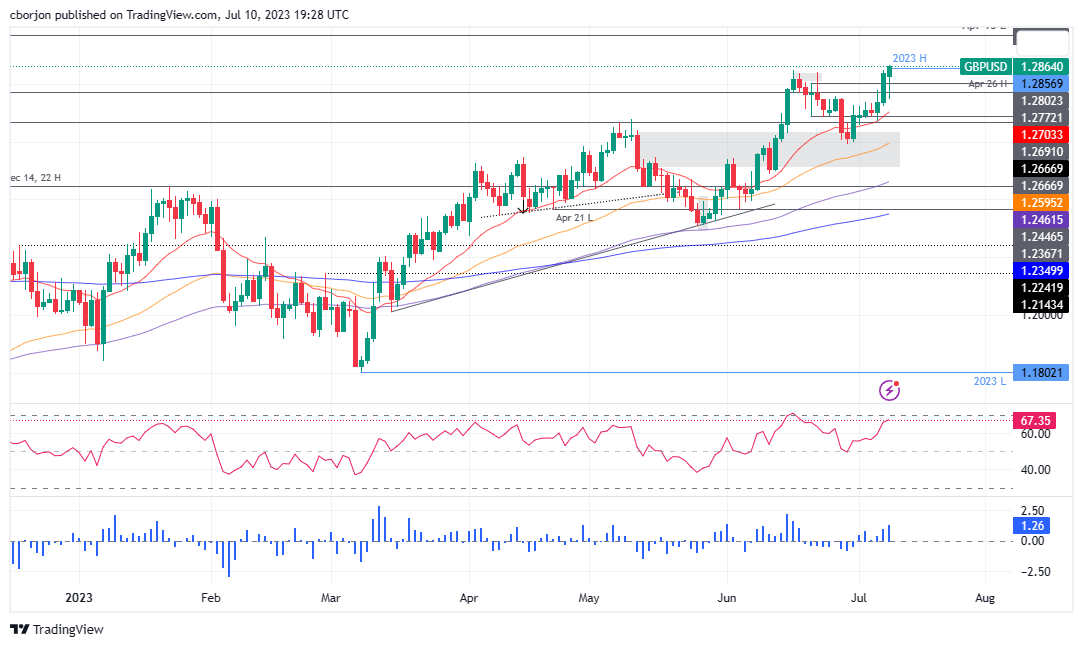This screenshot has width=1083, height=647.
Task: Toggle the 2023 L low level line
Action: 989,383
